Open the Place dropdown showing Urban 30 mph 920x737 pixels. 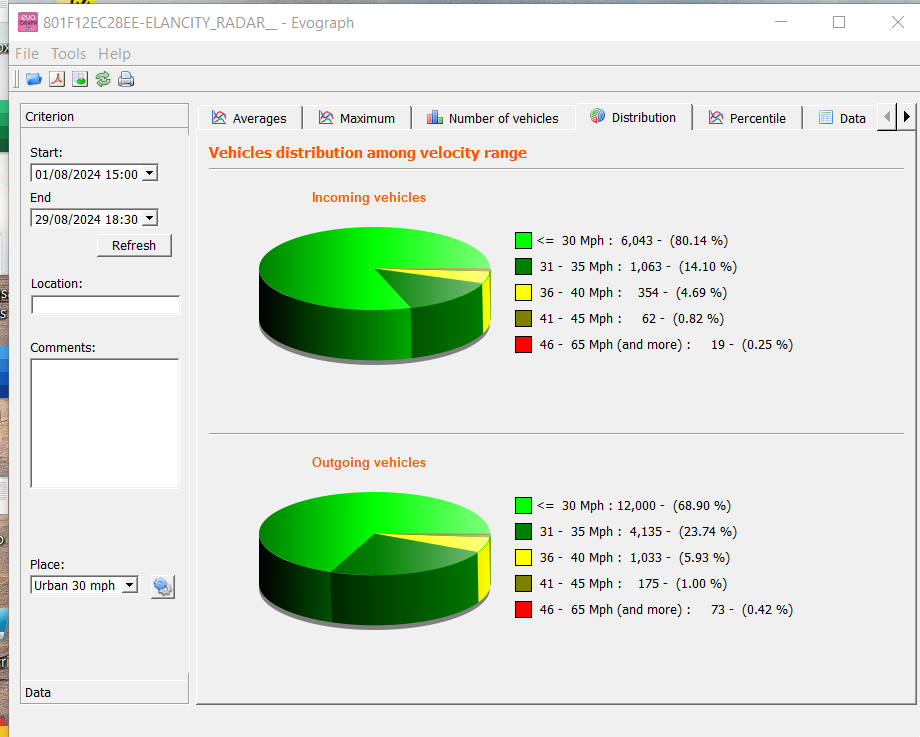tap(130, 585)
